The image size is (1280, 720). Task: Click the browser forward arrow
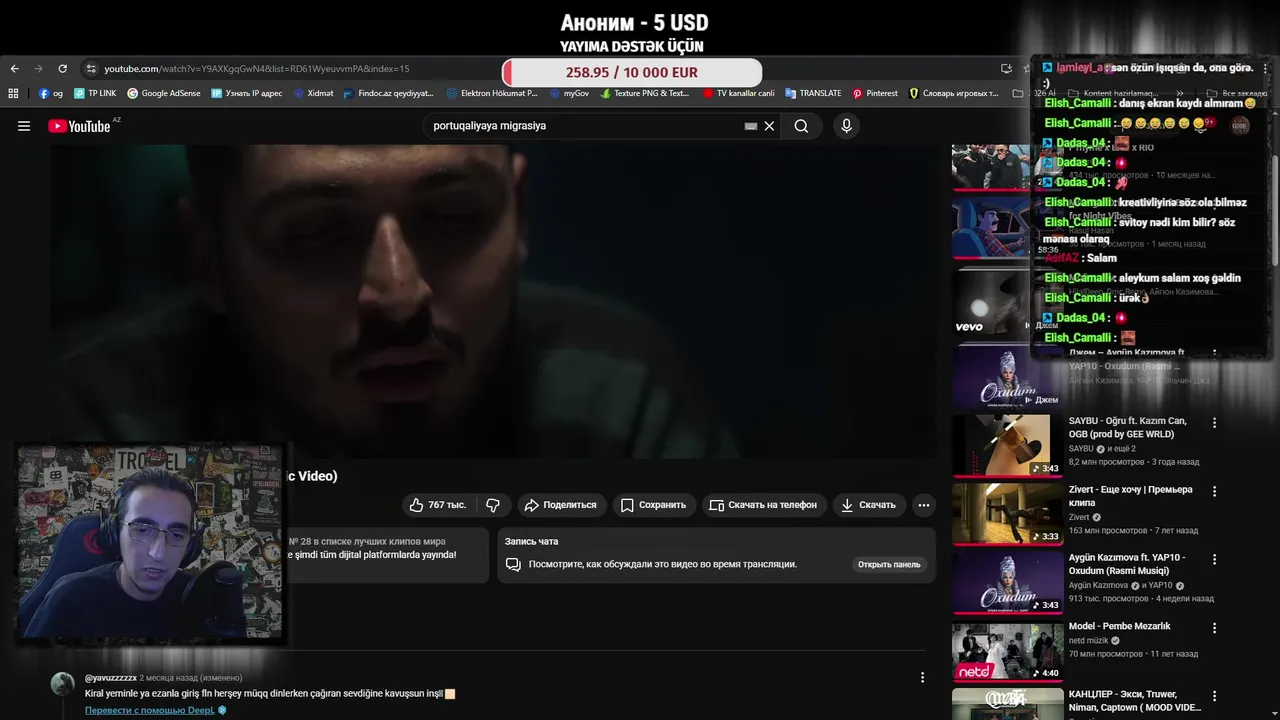(x=38, y=69)
